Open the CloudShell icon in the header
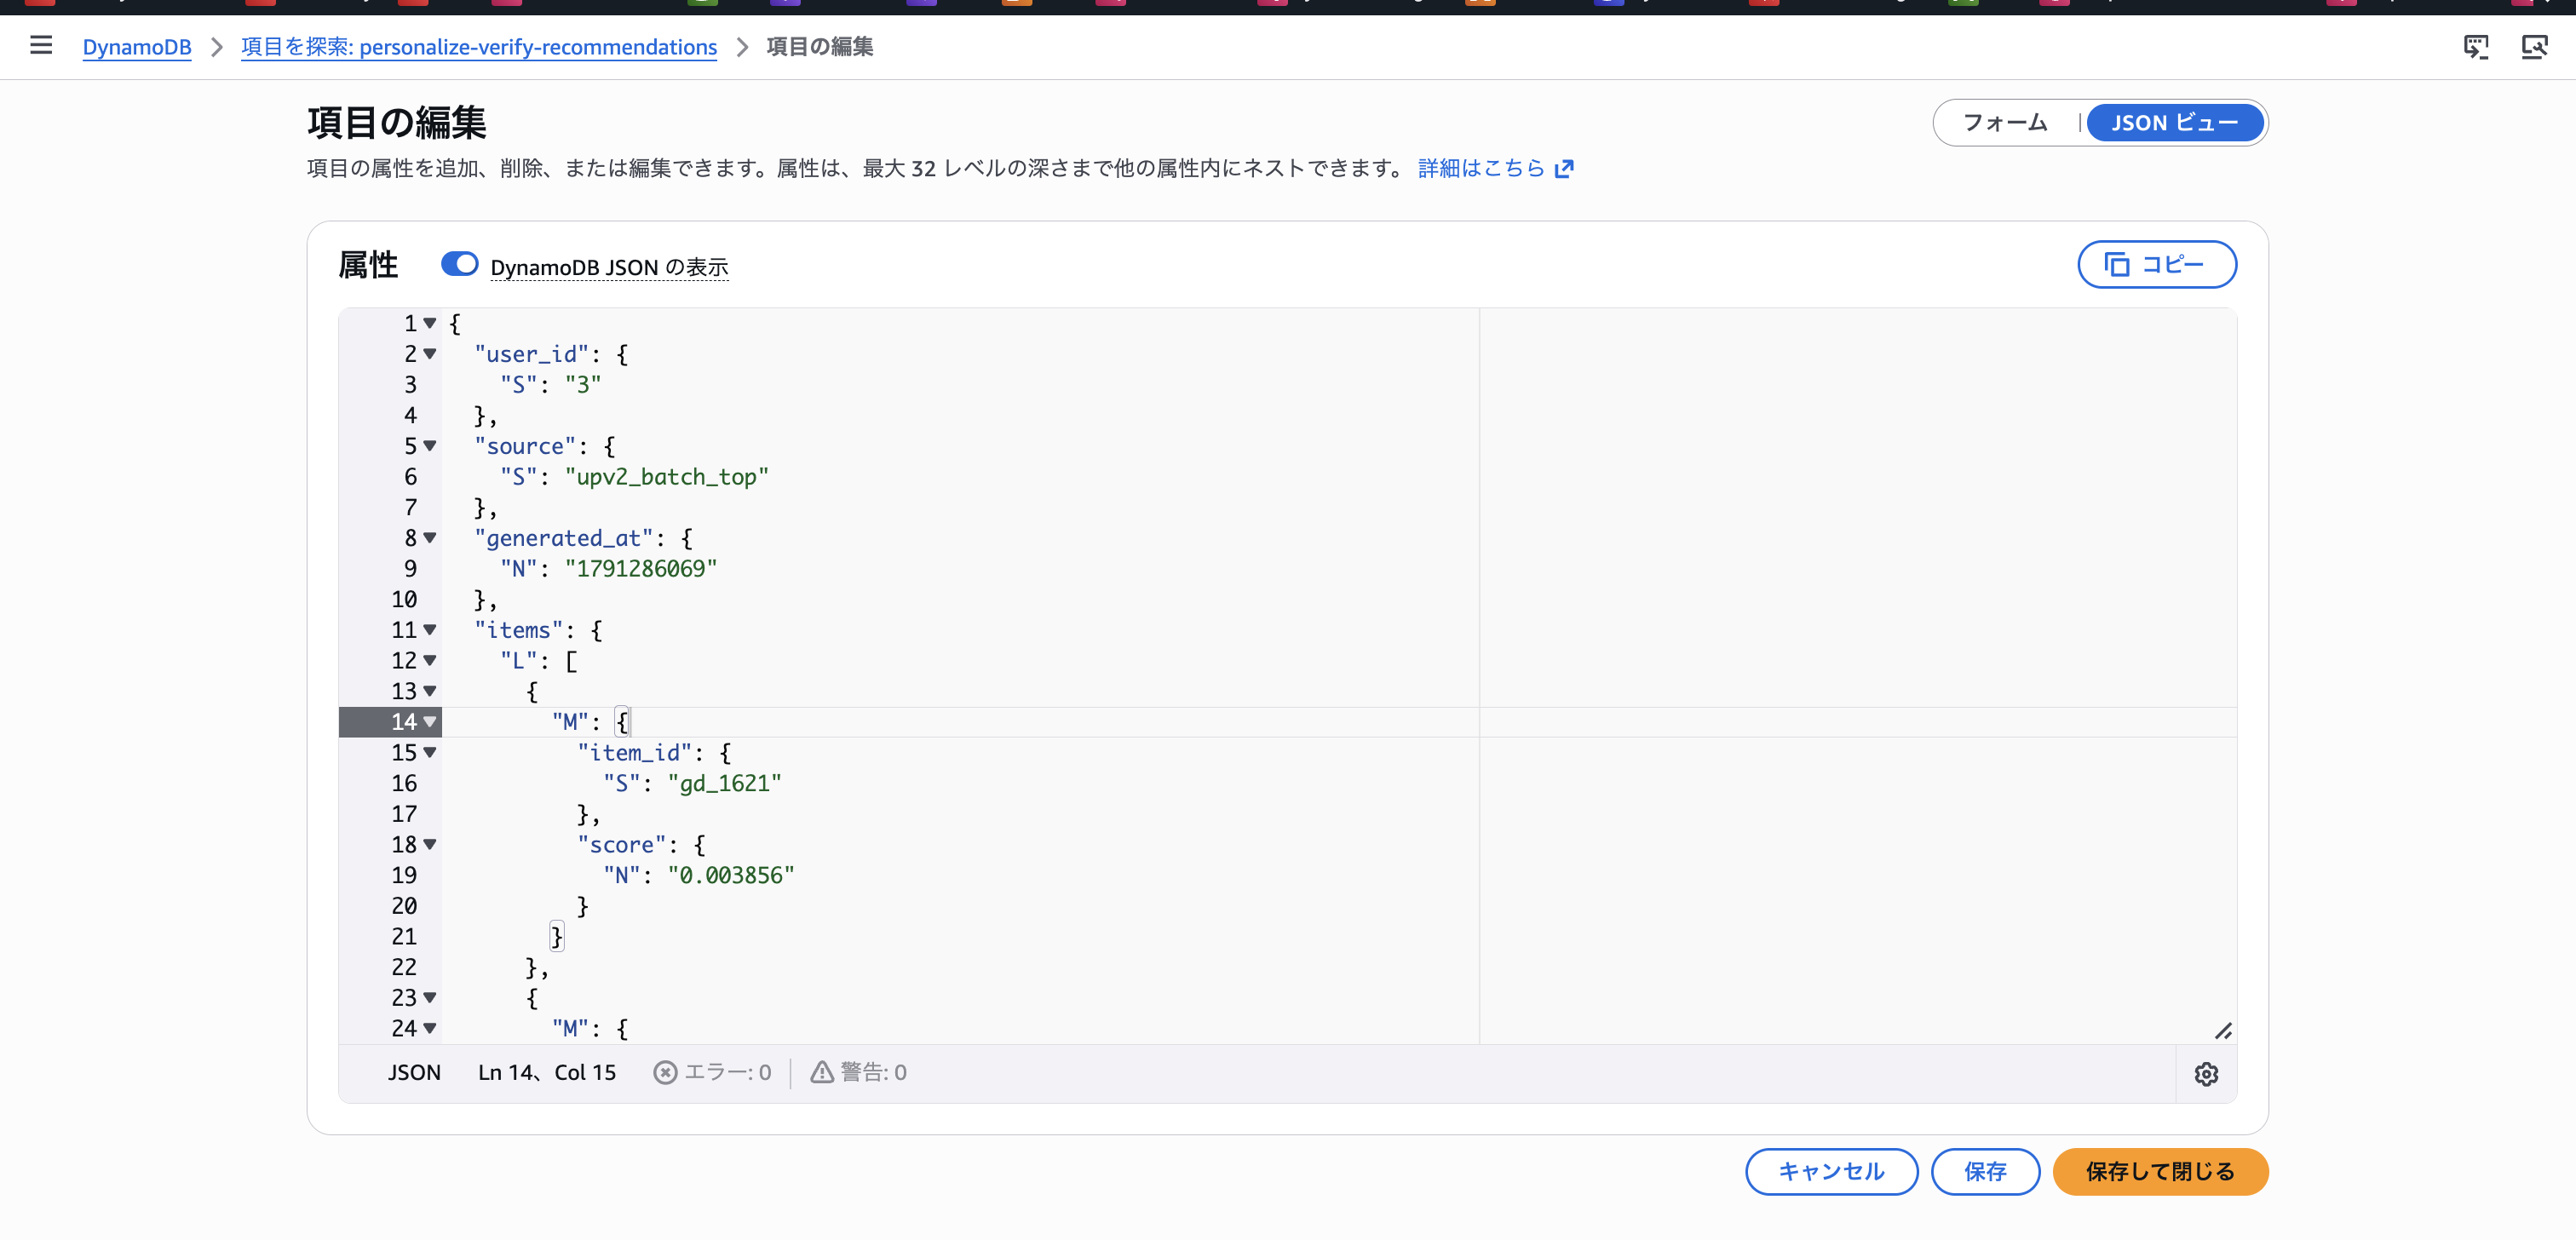2576x1240 pixels. [x=2476, y=46]
